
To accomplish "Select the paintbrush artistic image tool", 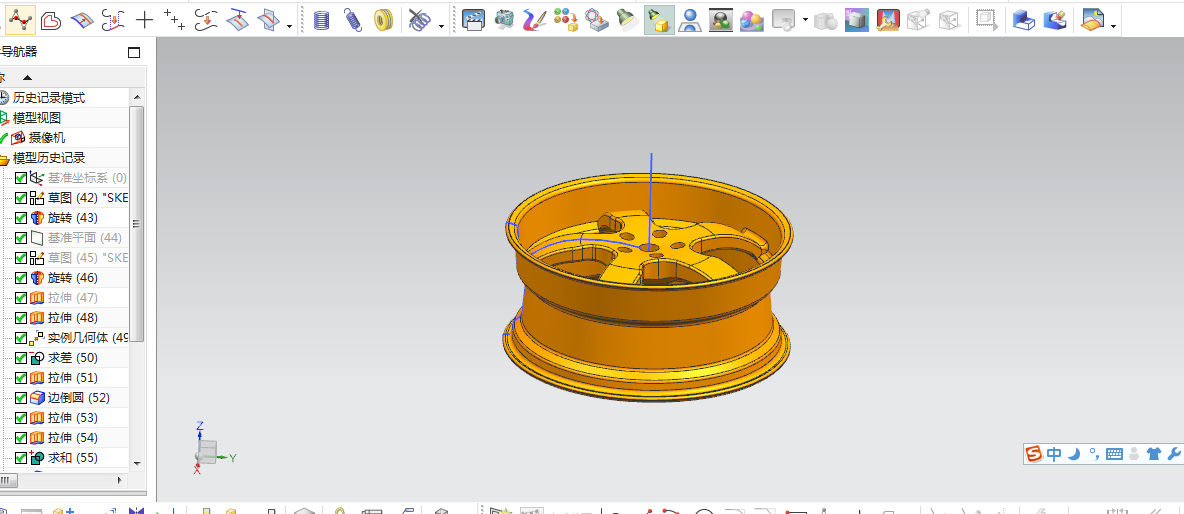I will [x=535, y=20].
